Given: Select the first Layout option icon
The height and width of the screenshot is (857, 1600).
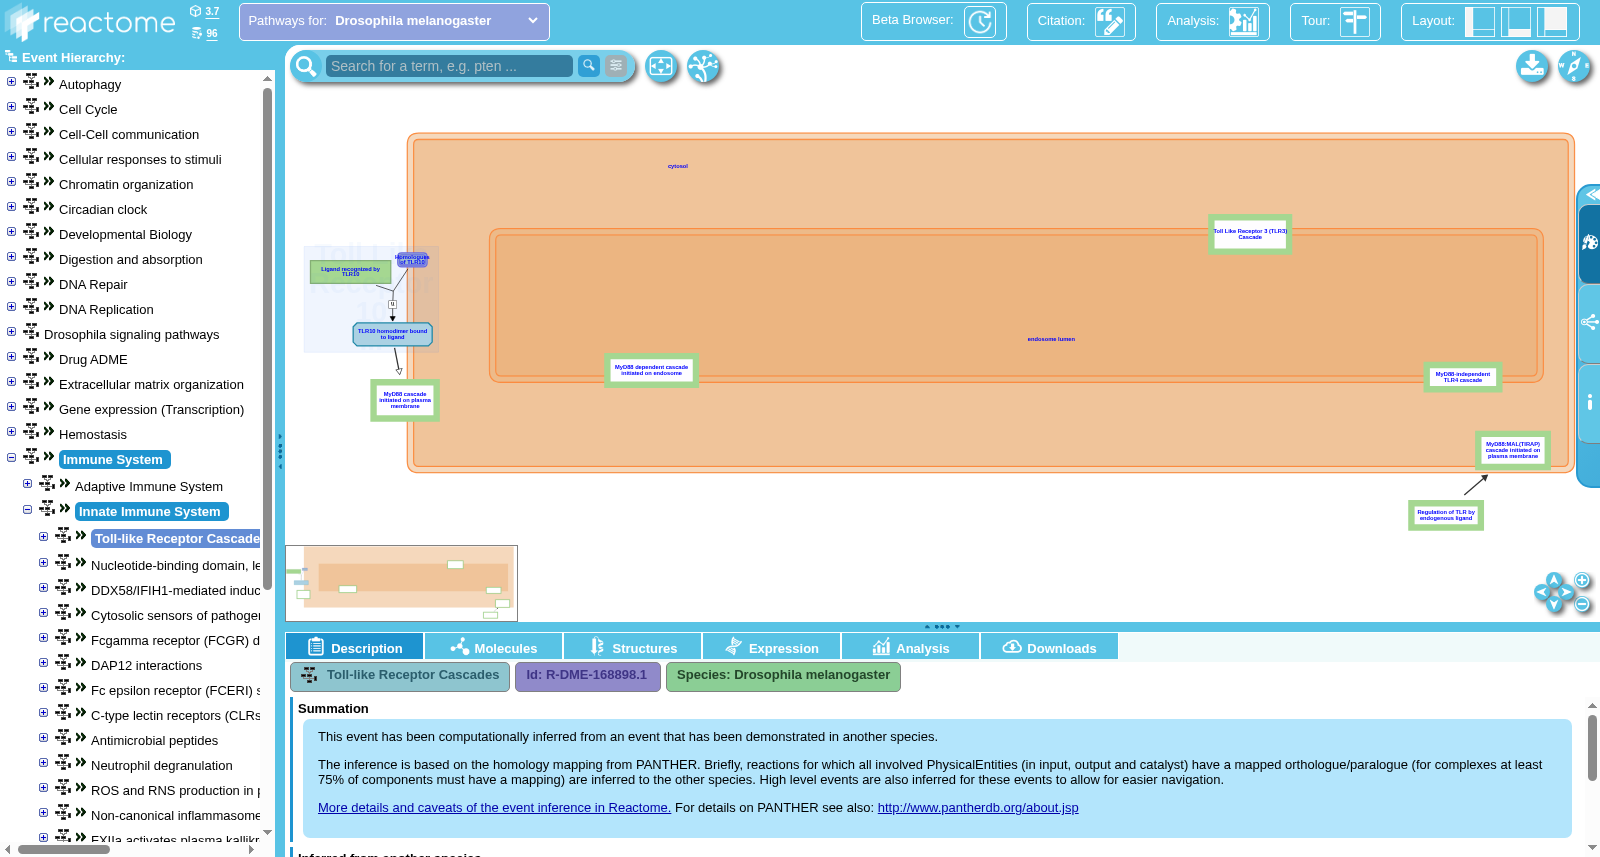Looking at the screenshot, I should [x=1479, y=21].
